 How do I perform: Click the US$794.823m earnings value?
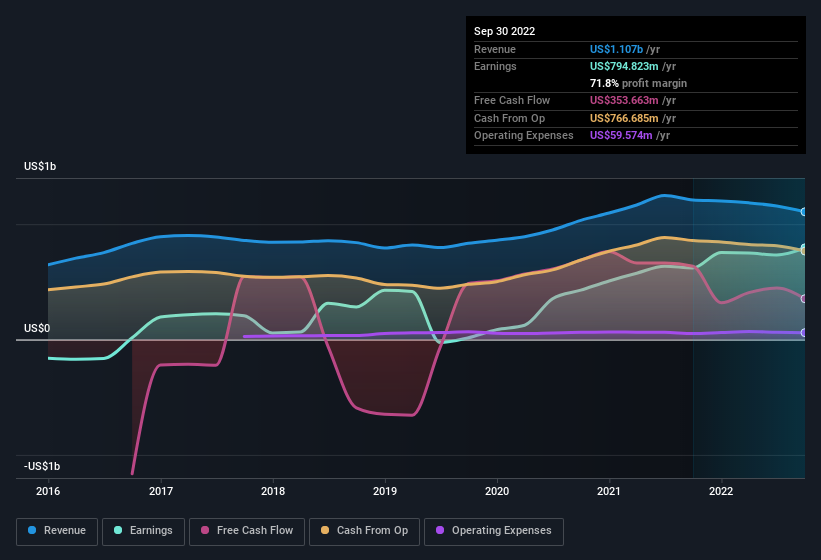pos(624,66)
